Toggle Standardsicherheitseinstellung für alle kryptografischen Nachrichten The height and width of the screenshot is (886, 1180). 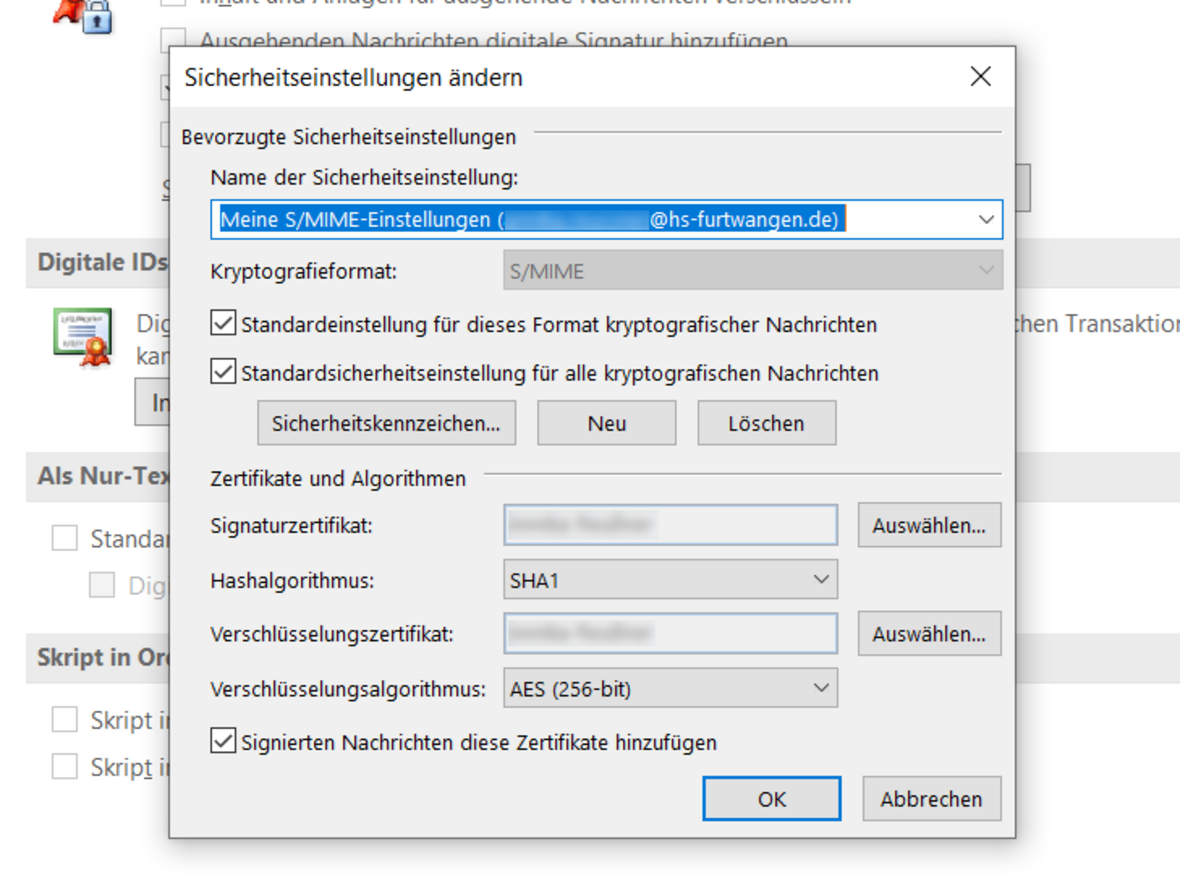point(223,373)
